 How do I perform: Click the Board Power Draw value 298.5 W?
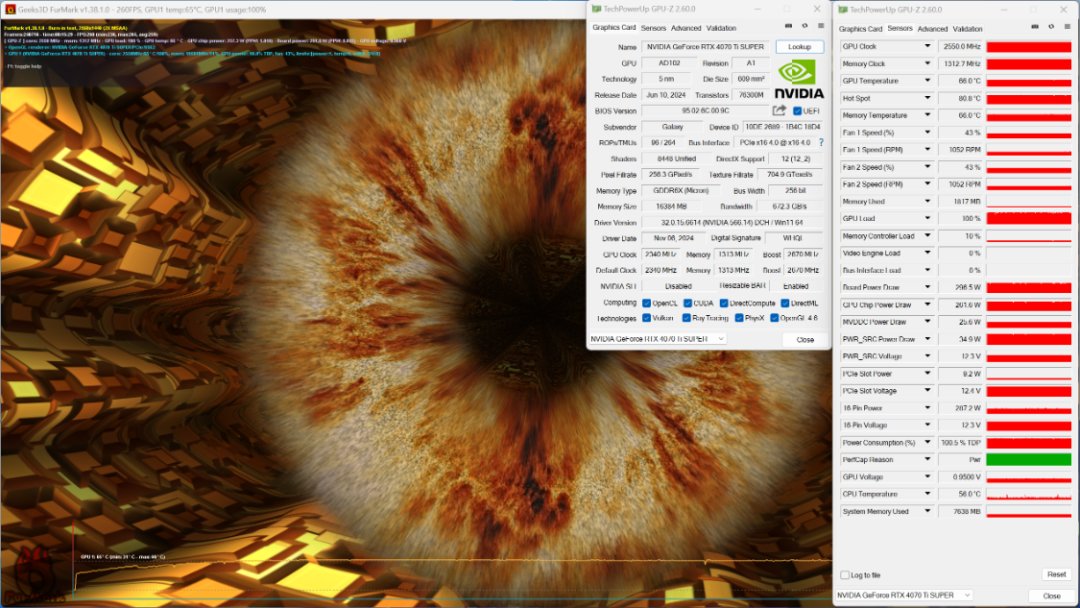[960, 287]
